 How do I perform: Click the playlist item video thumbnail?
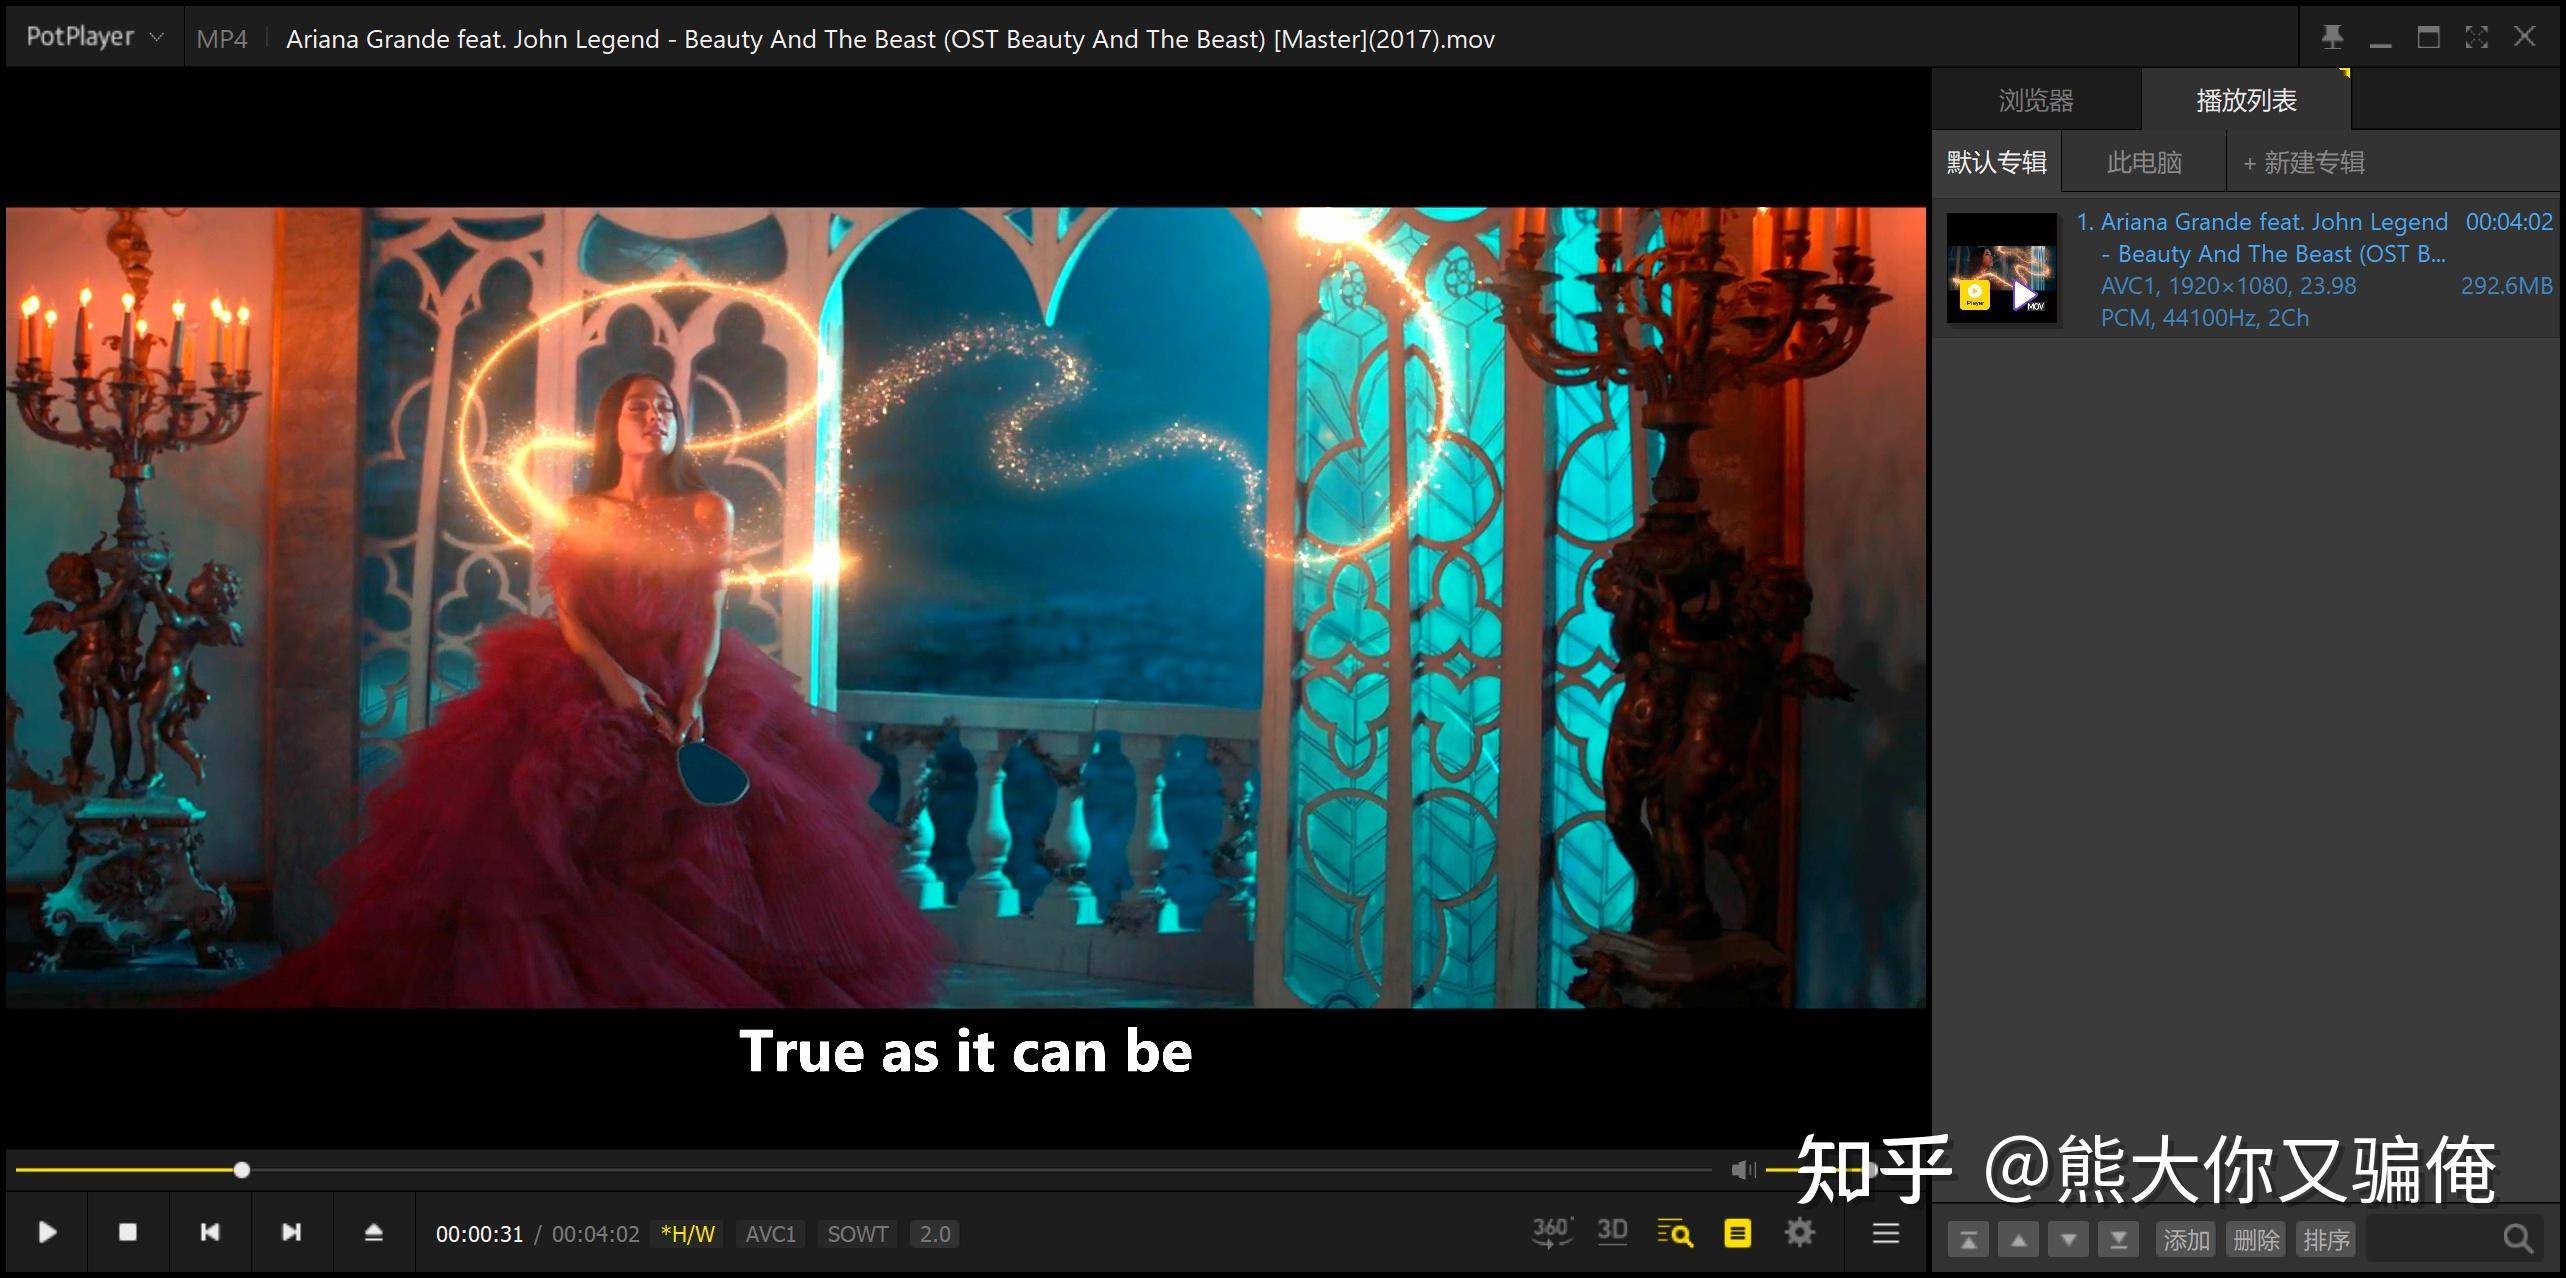tap(2002, 268)
